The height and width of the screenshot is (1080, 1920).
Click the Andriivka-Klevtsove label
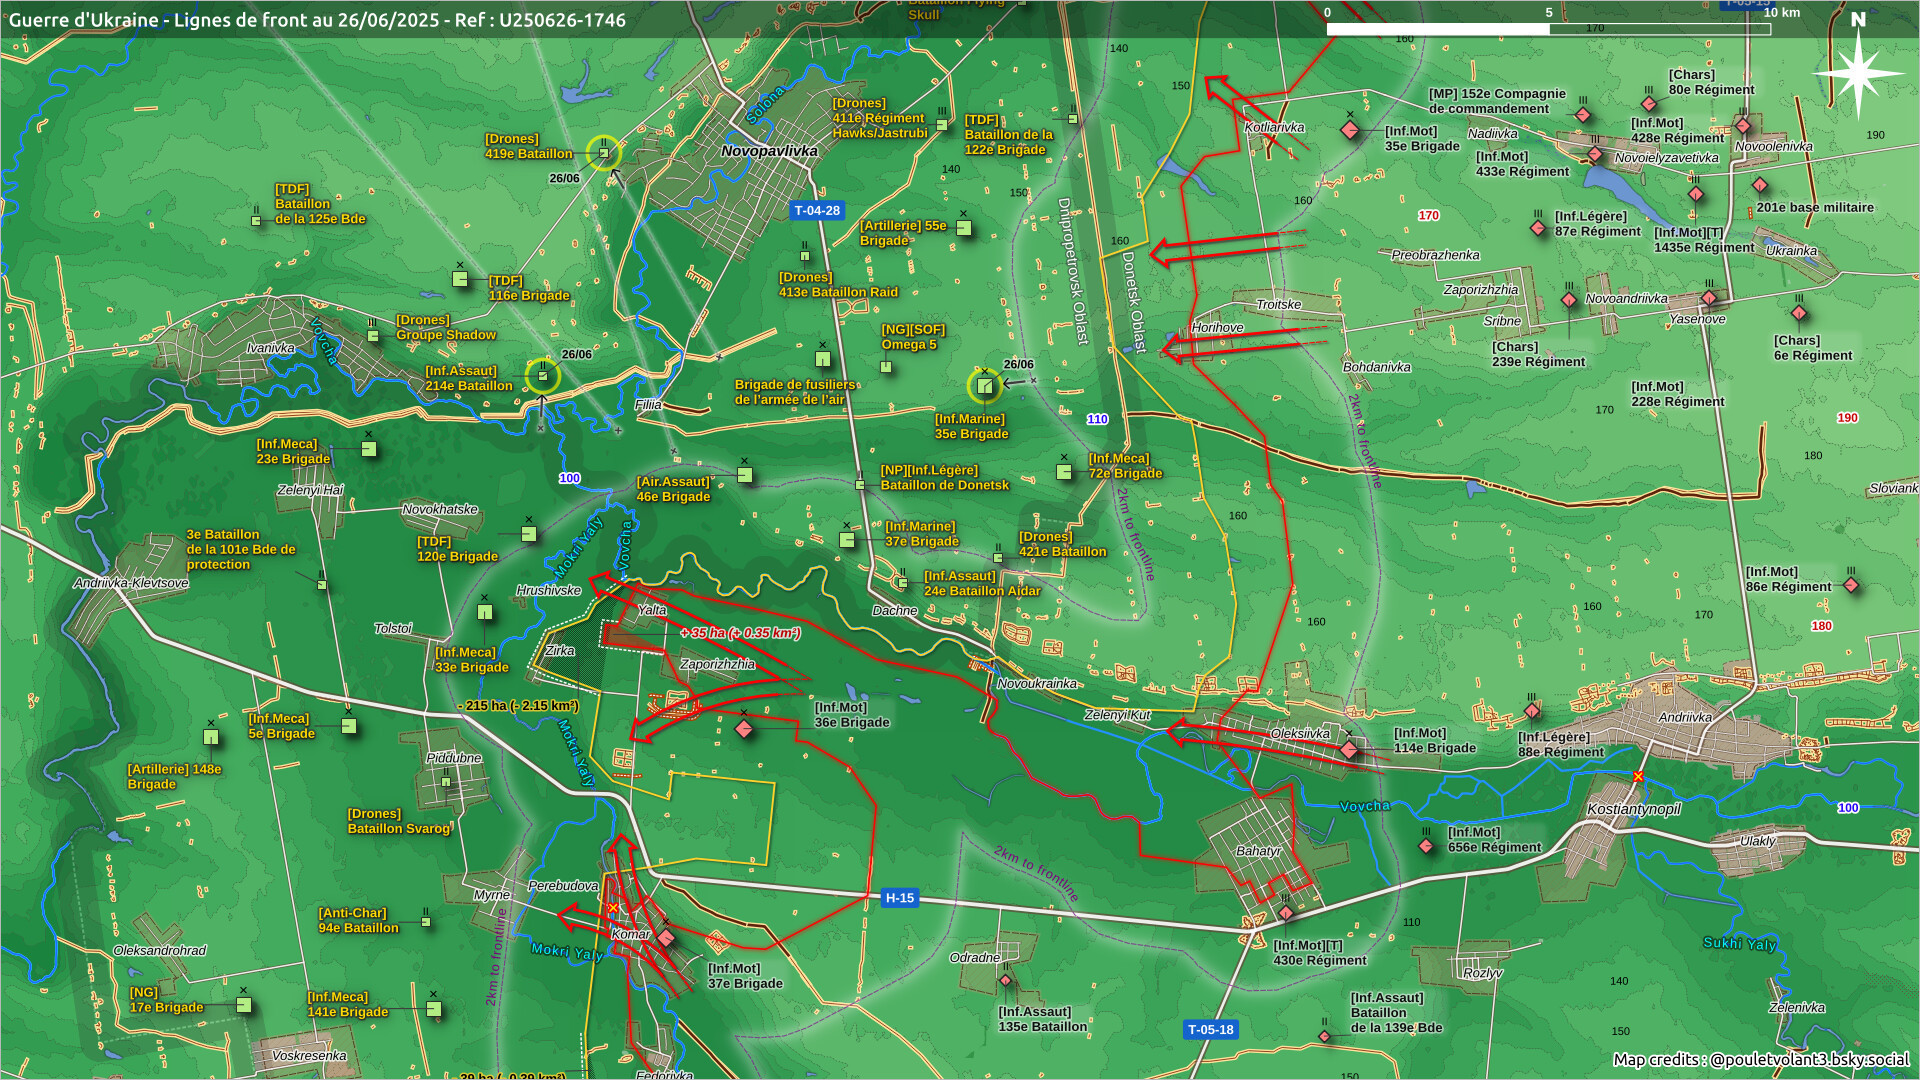[x=131, y=583]
